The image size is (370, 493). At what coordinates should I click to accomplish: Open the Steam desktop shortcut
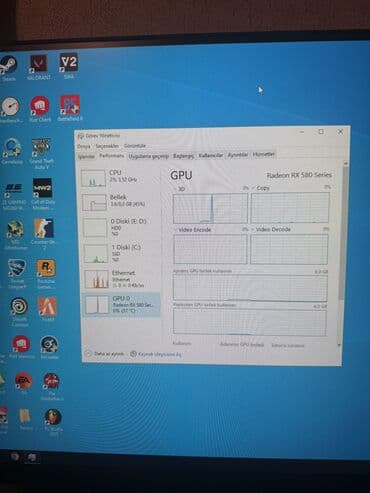click(x=9, y=67)
